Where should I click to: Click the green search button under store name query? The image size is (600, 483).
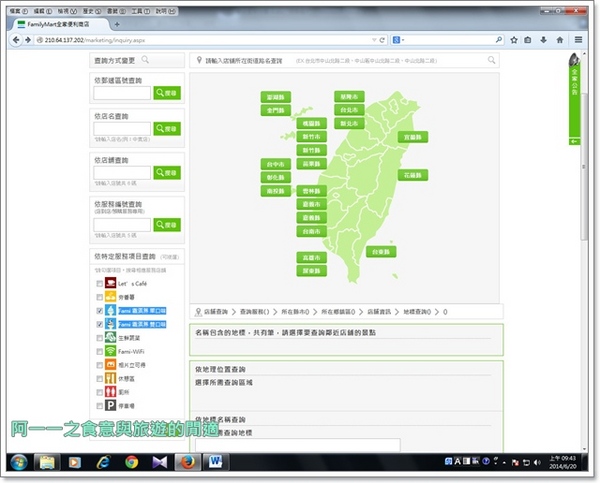[x=167, y=129]
